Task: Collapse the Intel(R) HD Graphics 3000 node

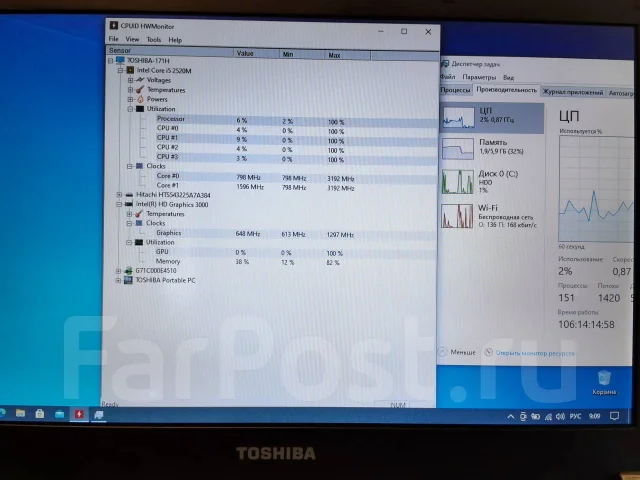Action: [x=119, y=204]
